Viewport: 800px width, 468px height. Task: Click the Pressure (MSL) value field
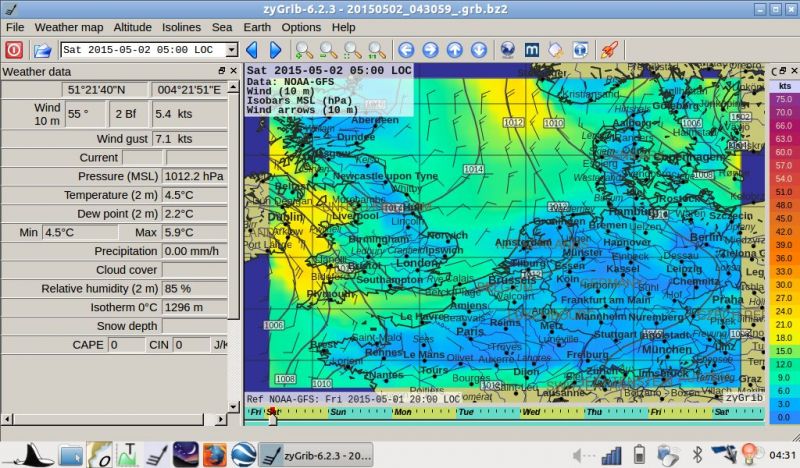click(194, 176)
